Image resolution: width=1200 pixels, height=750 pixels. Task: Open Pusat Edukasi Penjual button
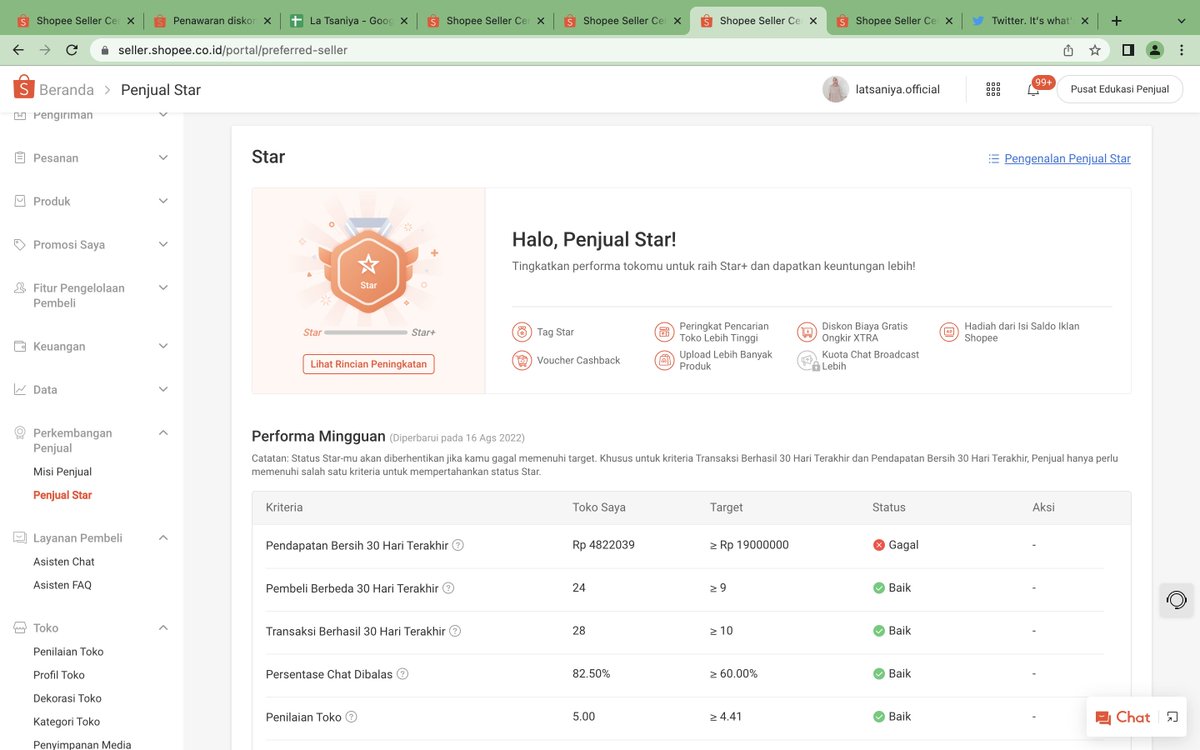pos(1120,89)
